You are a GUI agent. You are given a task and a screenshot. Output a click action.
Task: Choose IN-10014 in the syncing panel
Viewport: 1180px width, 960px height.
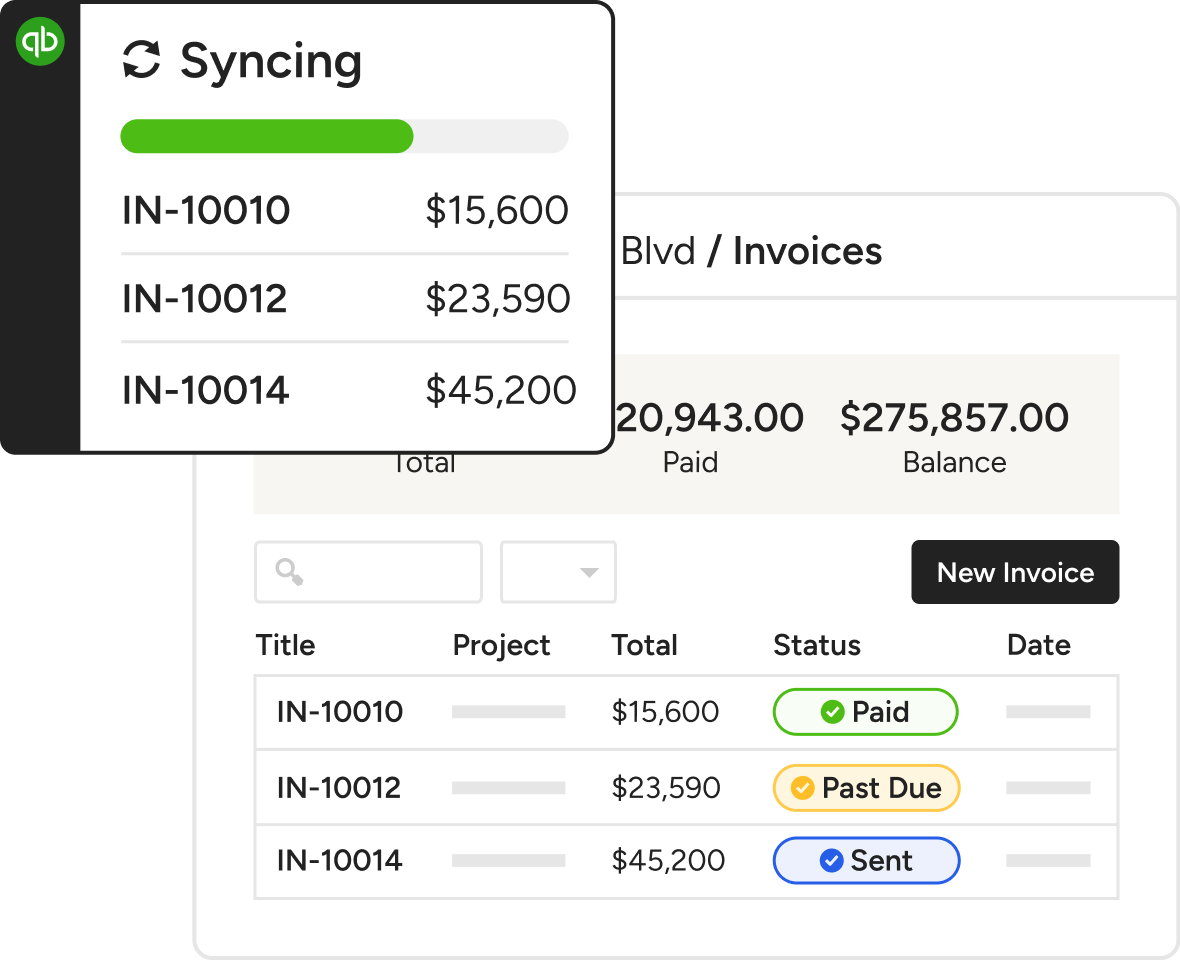pos(206,390)
